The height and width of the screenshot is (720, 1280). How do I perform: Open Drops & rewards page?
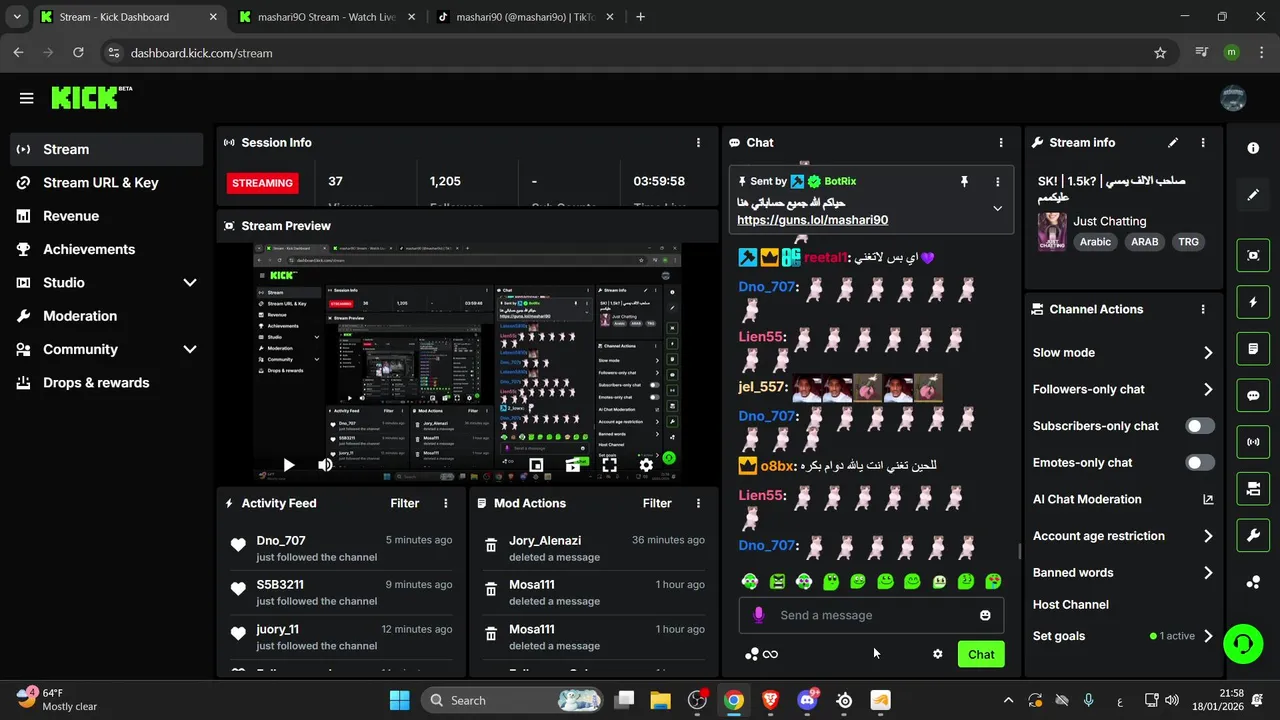tap(107, 383)
